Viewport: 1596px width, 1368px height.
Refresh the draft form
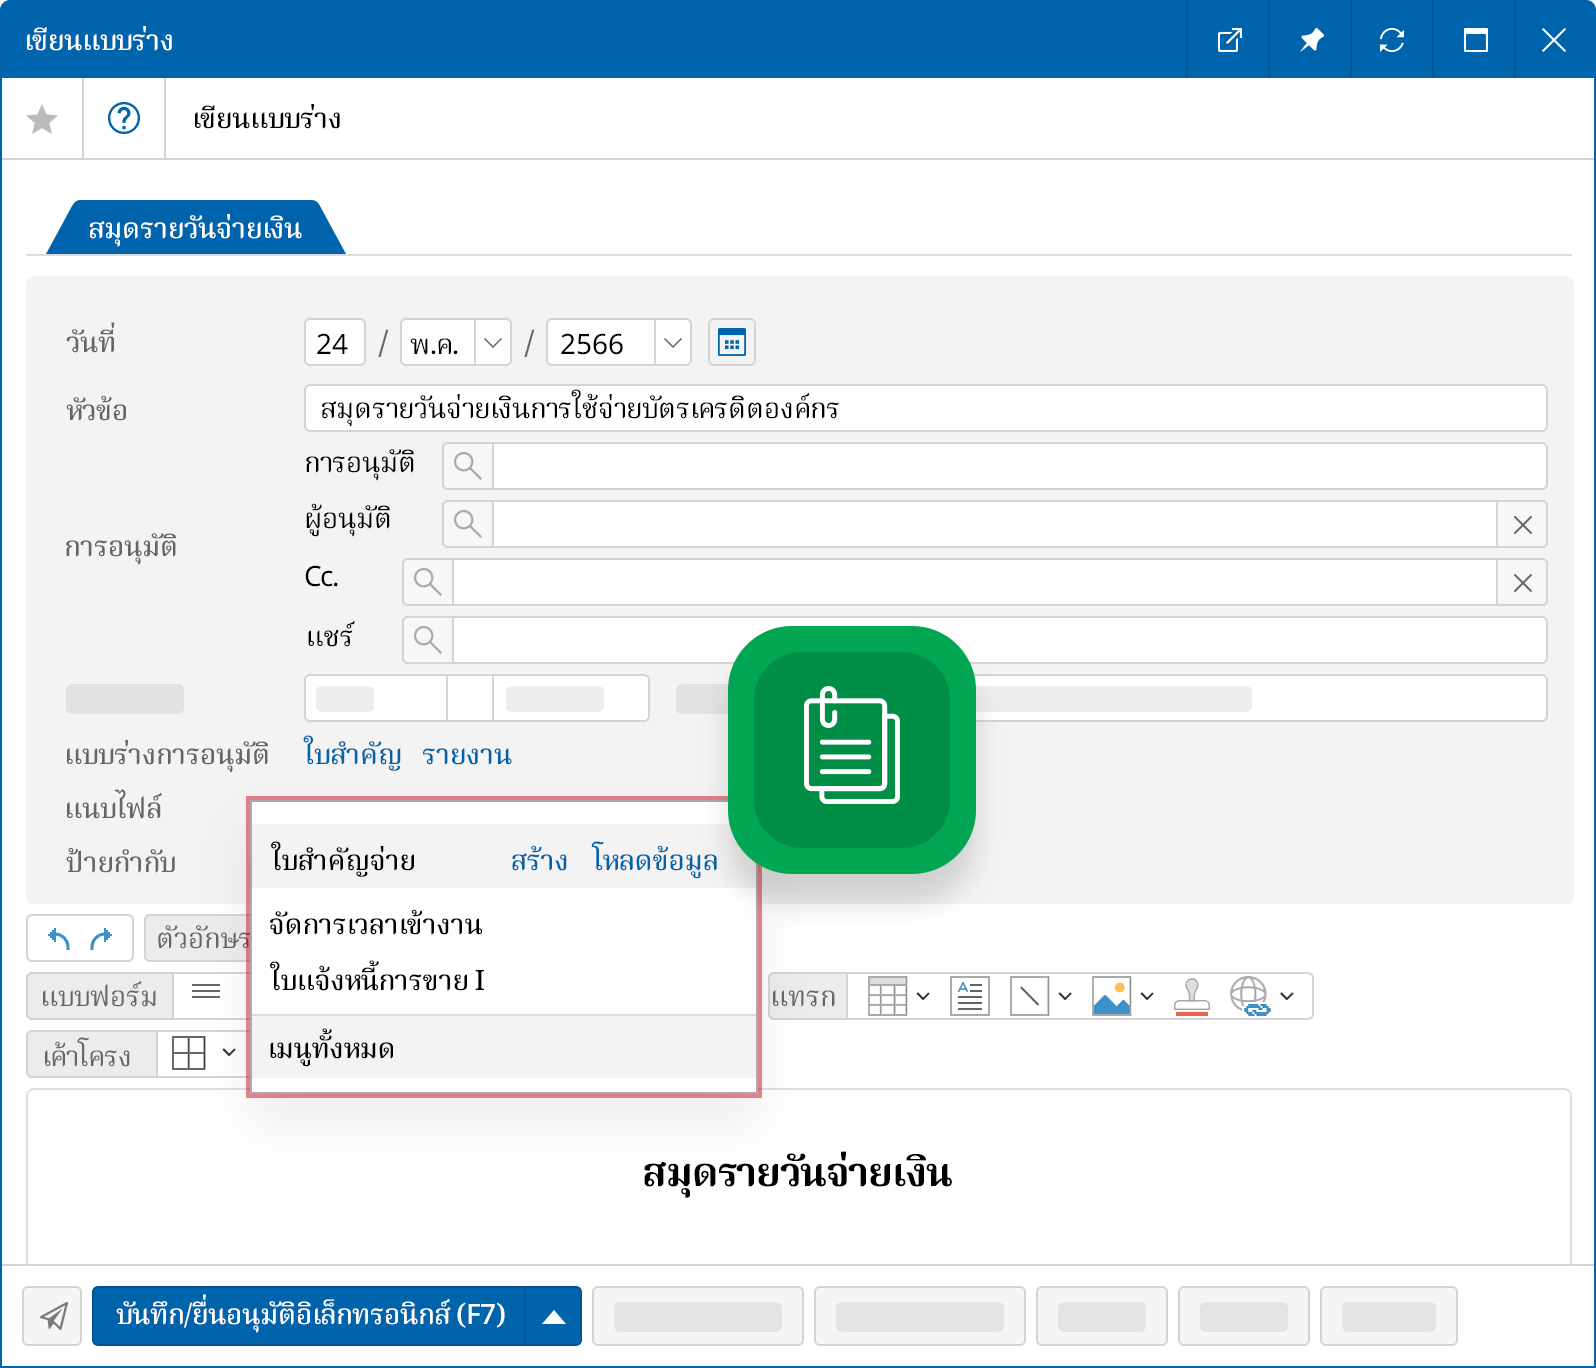point(1392,40)
